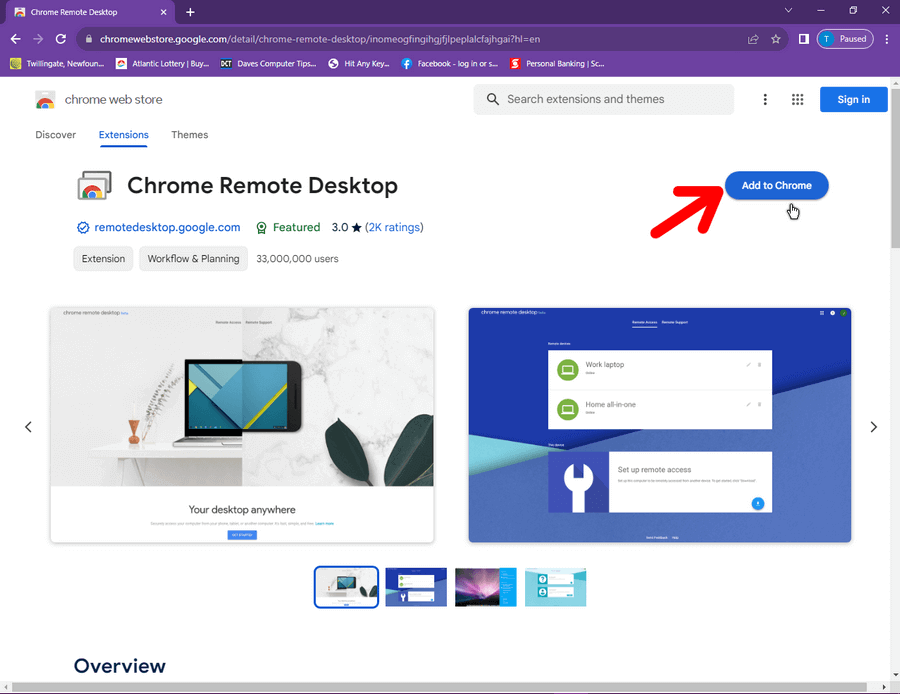The image size is (900, 694).
Task: Close the Chrome Remote Desktop tab
Action: point(164,12)
